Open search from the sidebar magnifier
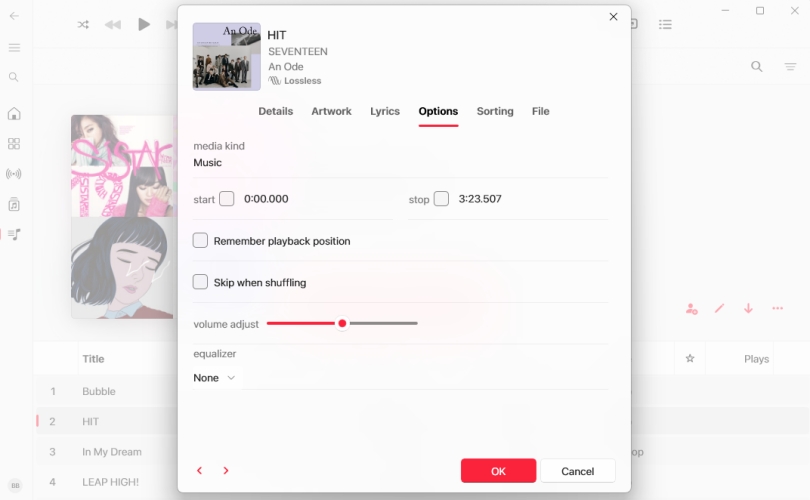The width and height of the screenshot is (810, 500). (14, 77)
